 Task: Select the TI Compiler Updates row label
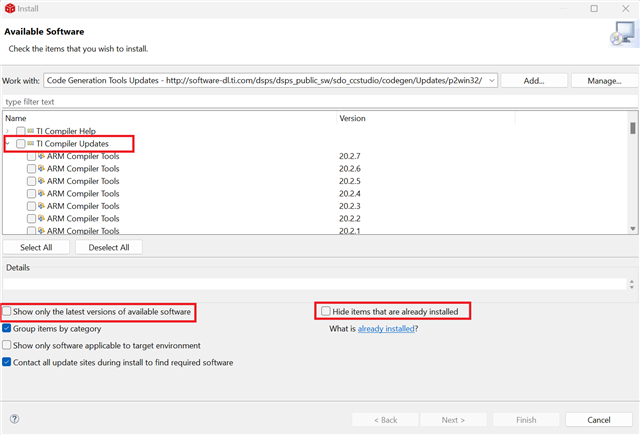tap(73, 144)
